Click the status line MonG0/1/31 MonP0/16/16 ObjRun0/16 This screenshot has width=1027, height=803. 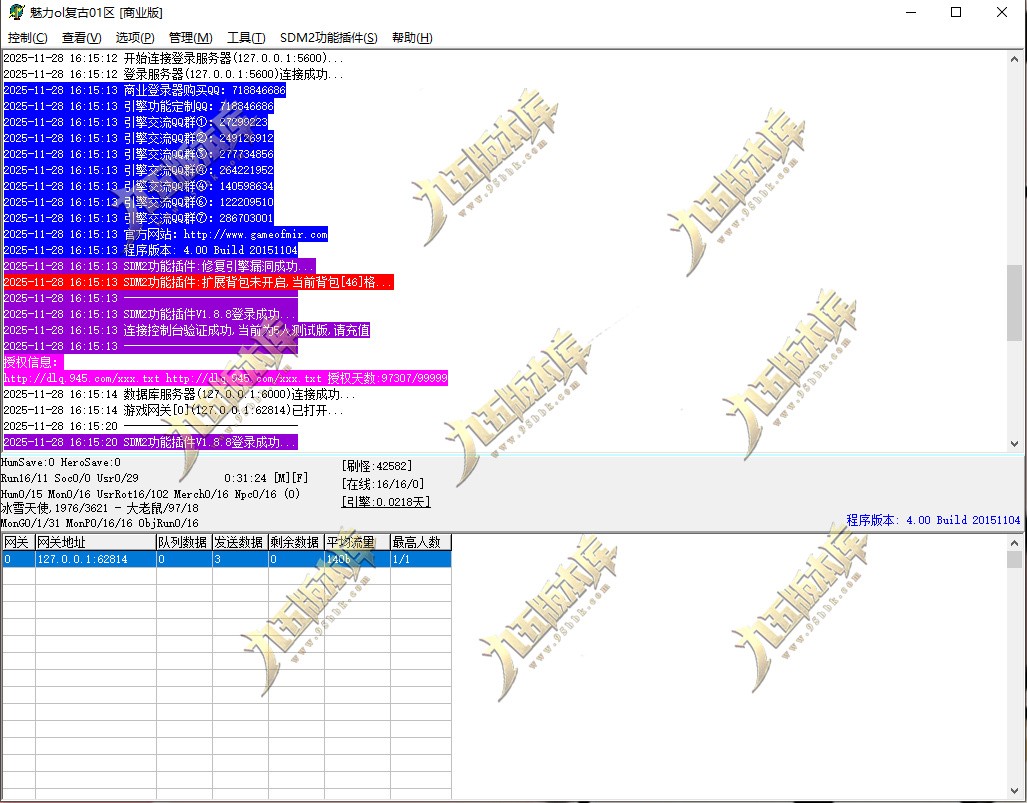point(100,523)
